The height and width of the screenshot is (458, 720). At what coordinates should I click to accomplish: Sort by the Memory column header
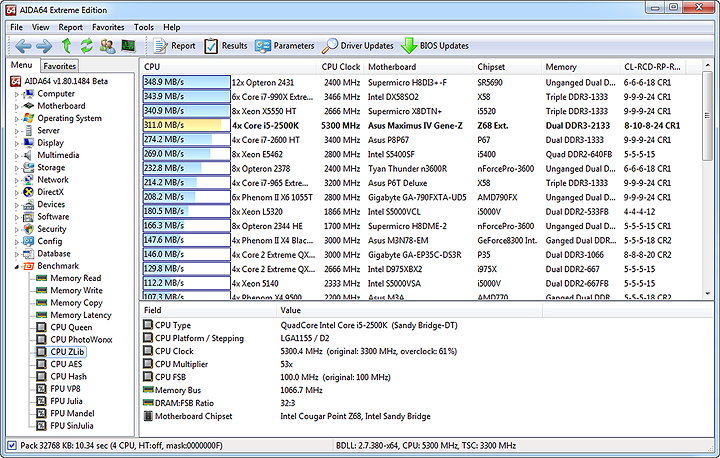point(580,67)
